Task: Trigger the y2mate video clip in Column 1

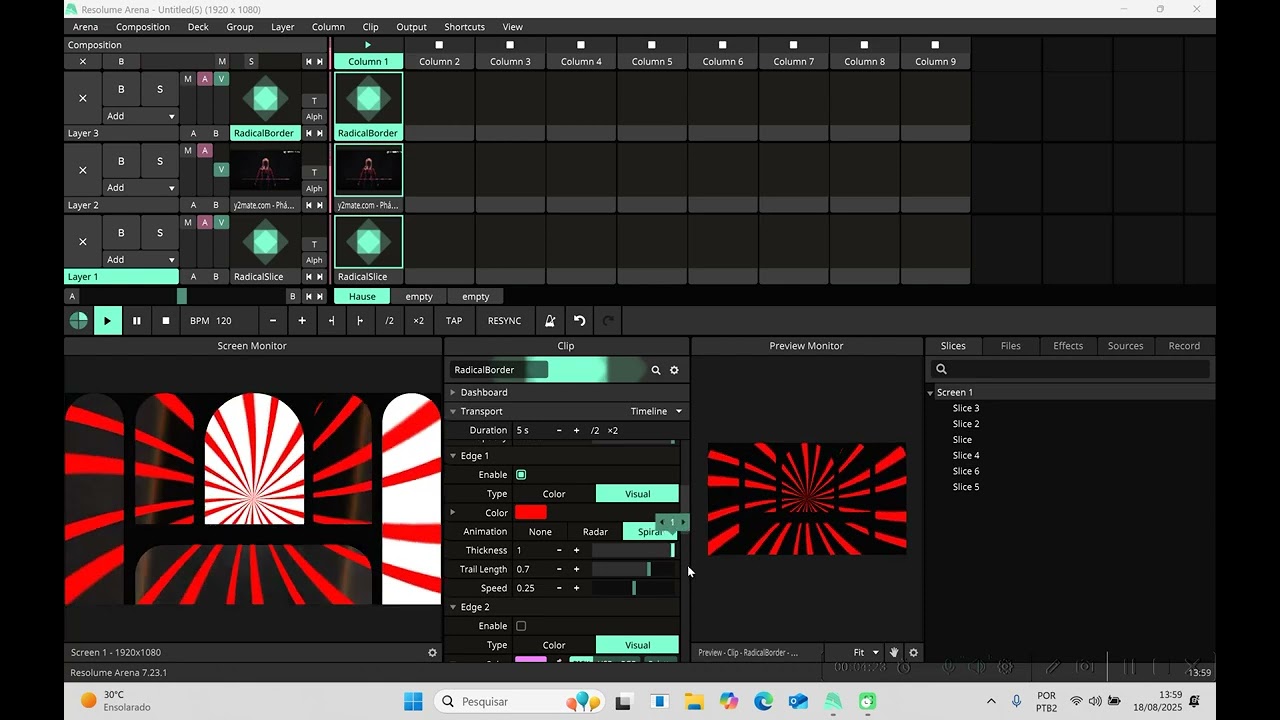Action: pos(368,170)
